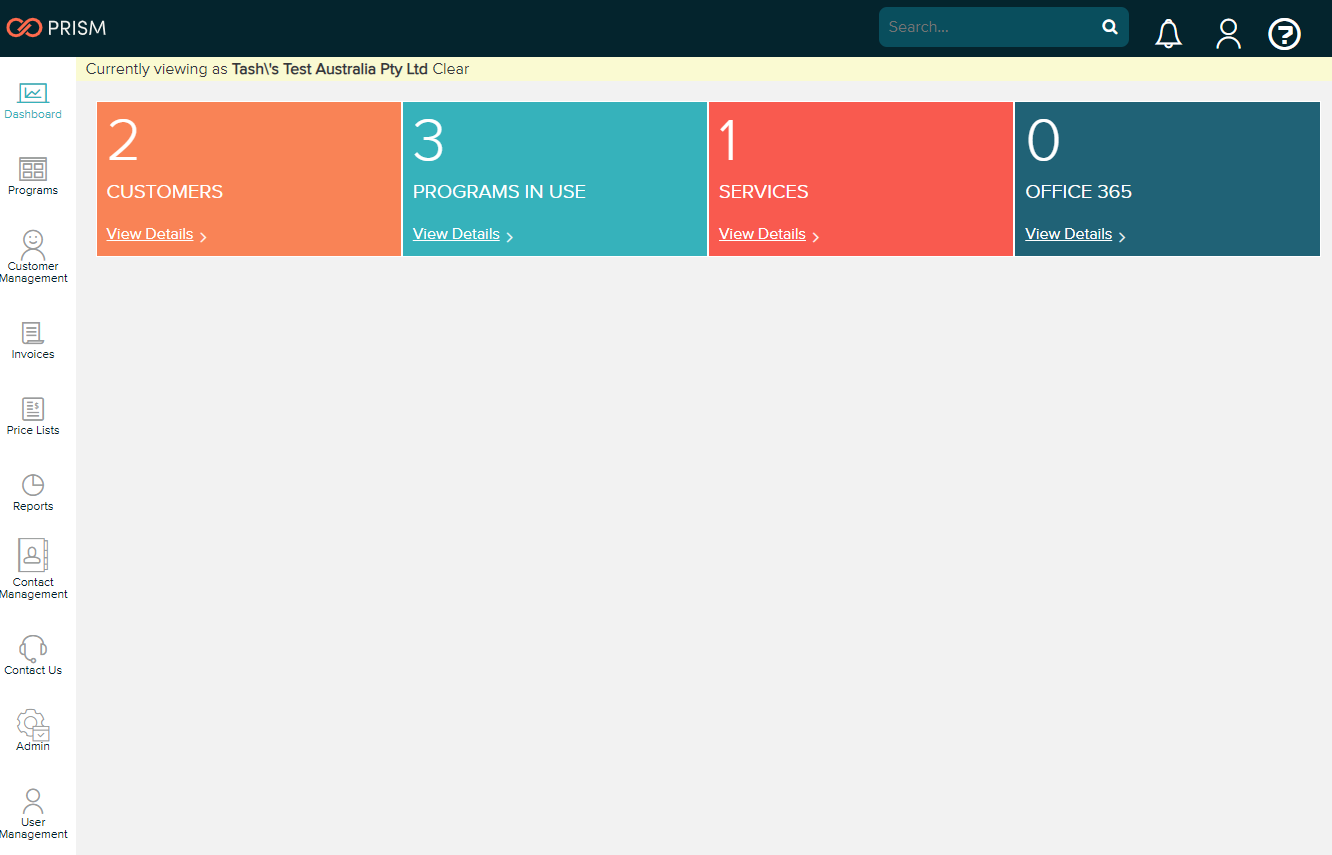The image size is (1332, 855).
Task: Select the Price Lists icon
Action: coord(33,409)
